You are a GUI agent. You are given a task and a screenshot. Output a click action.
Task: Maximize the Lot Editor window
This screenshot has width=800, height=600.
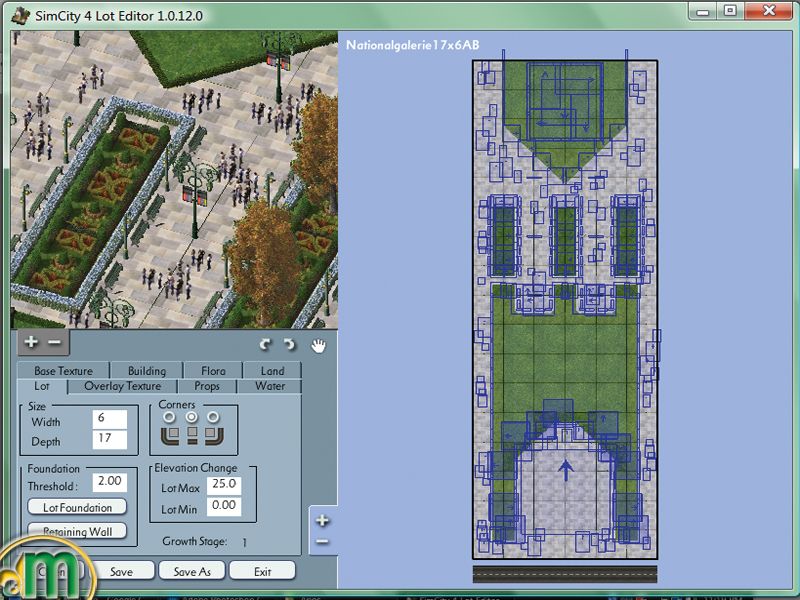[x=731, y=11]
